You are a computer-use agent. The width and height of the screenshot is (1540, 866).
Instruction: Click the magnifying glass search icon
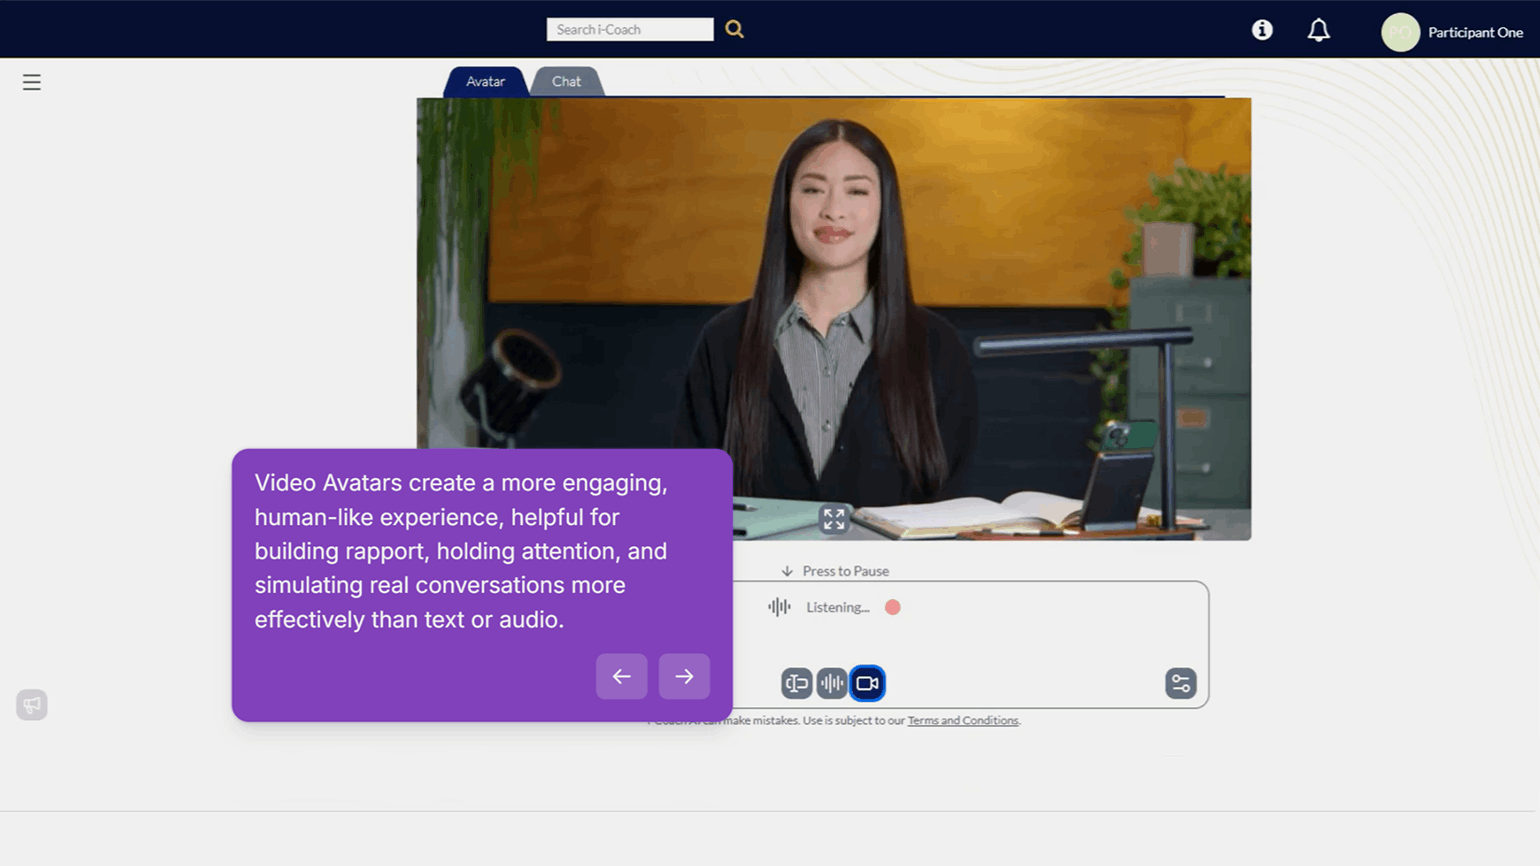[734, 30]
